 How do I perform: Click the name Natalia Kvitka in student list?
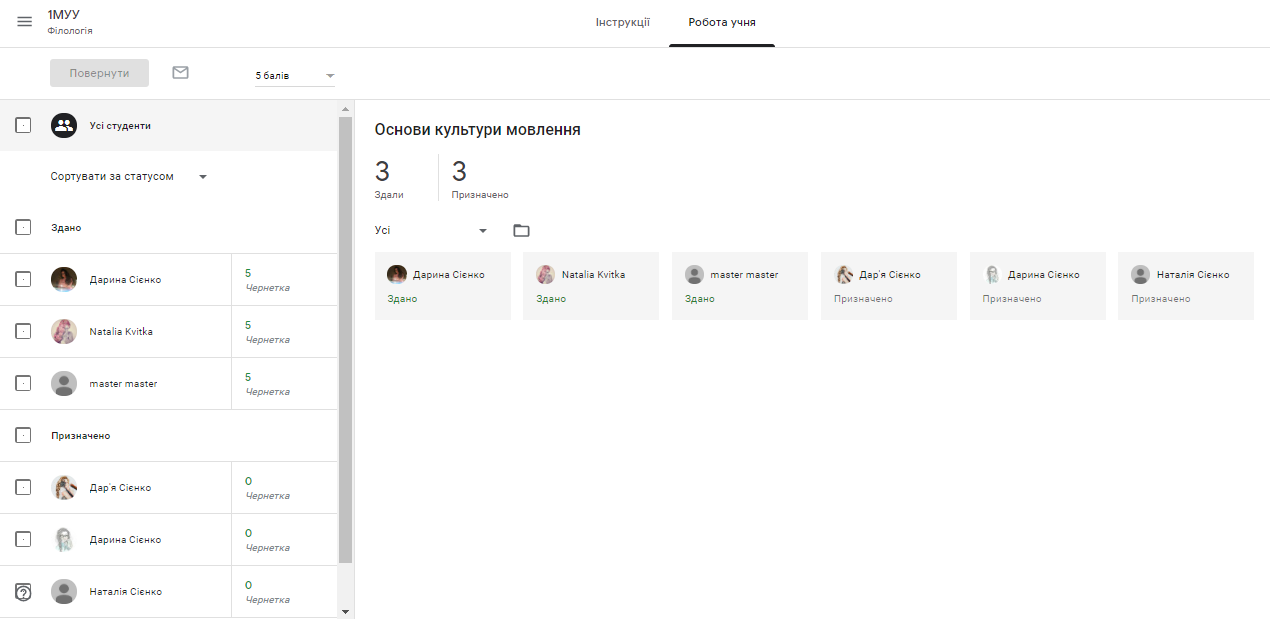pyautogui.click(x=121, y=332)
